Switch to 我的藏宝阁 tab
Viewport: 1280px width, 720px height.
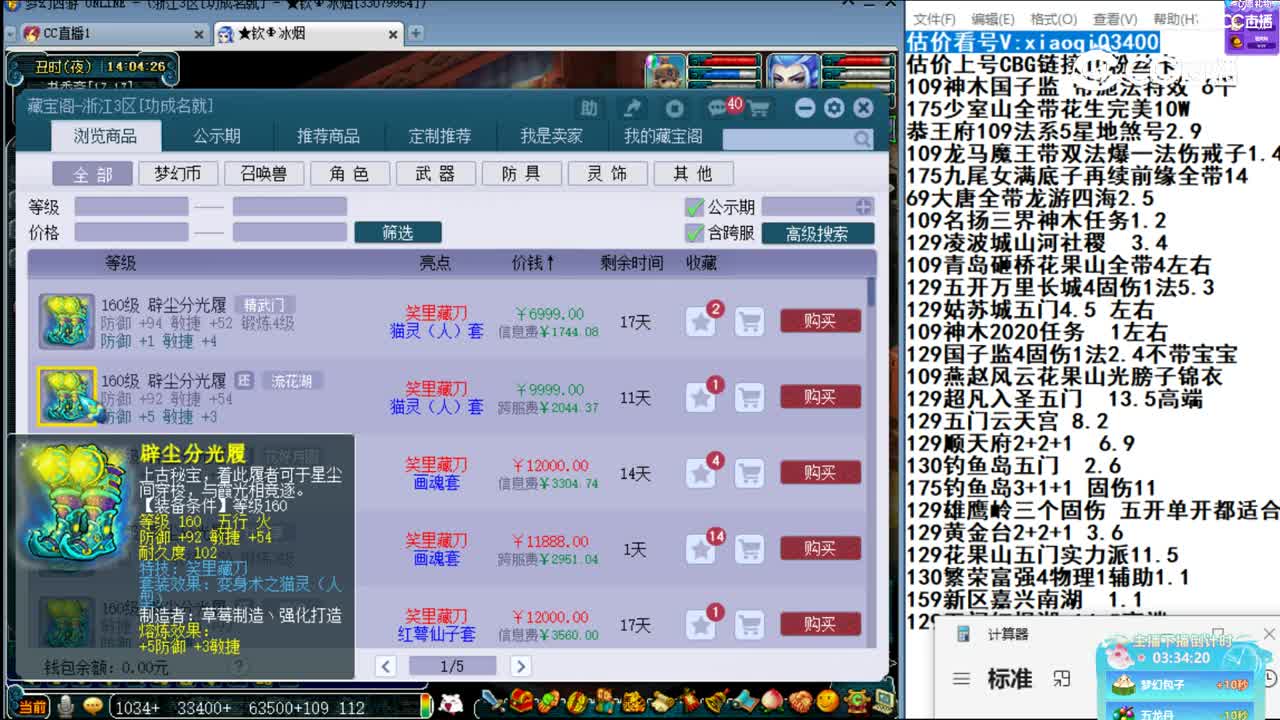coord(663,136)
